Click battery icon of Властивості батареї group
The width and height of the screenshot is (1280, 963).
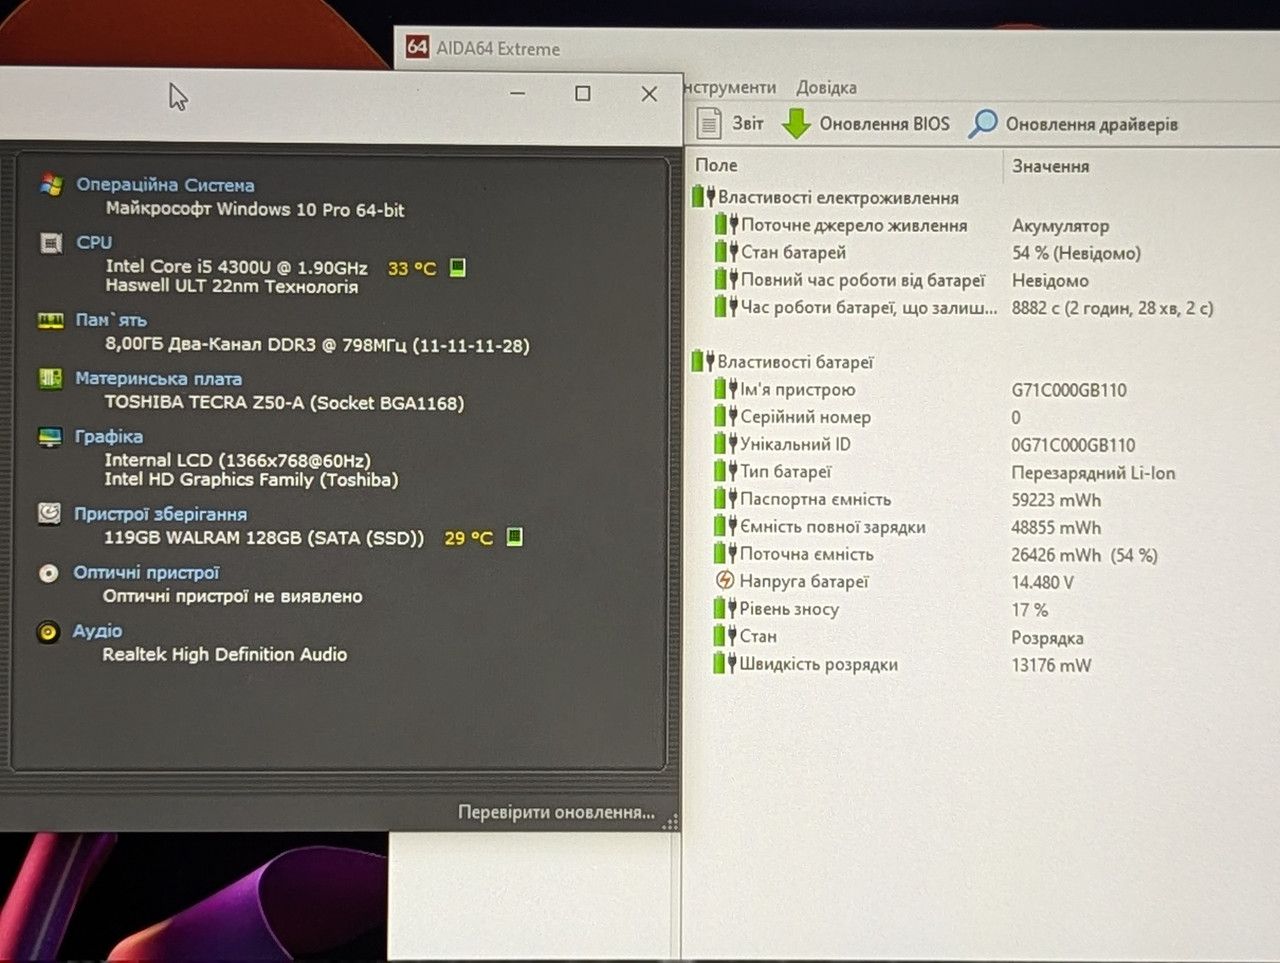click(x=703, y=361)
